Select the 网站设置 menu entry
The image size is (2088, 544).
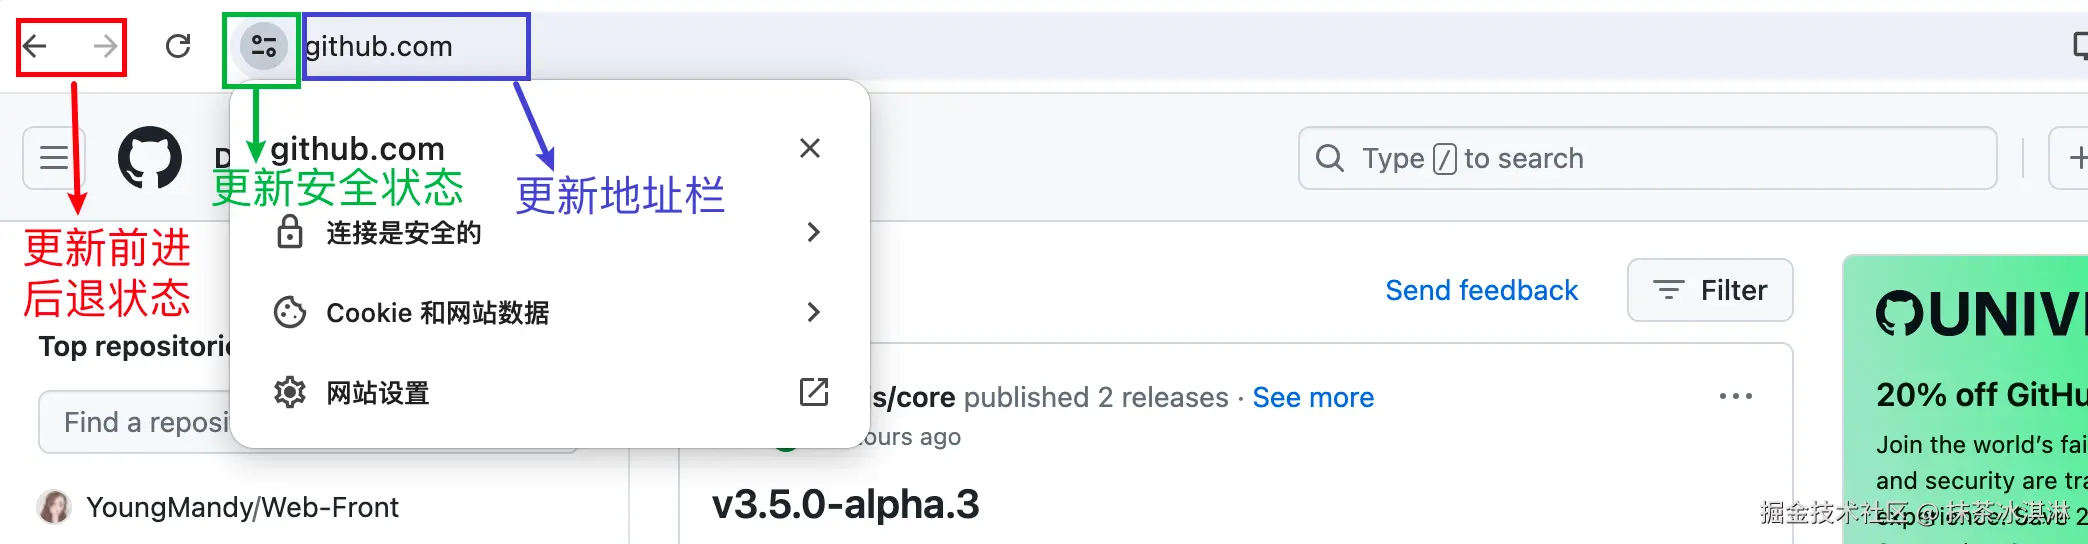tap(378, 393)
